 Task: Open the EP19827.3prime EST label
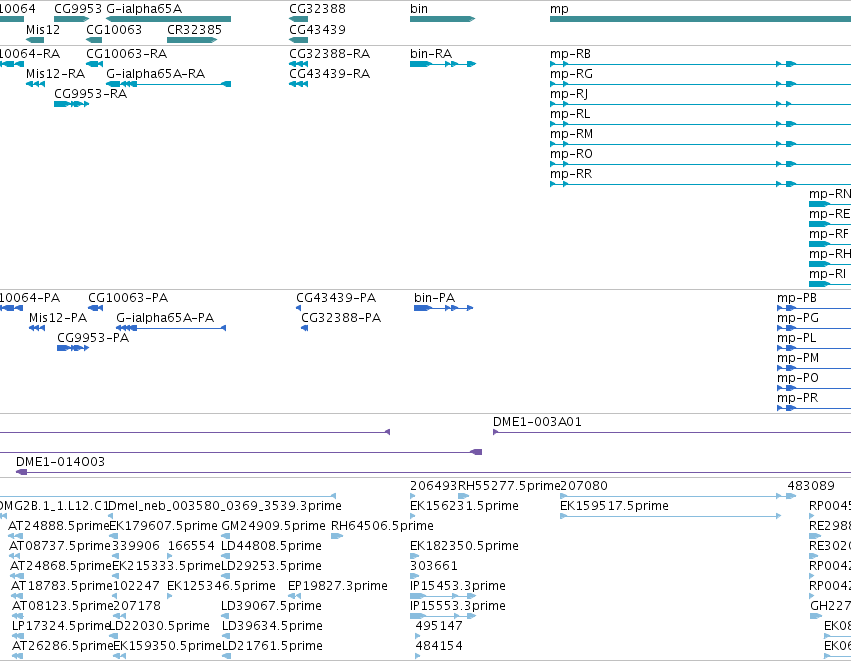338,586
